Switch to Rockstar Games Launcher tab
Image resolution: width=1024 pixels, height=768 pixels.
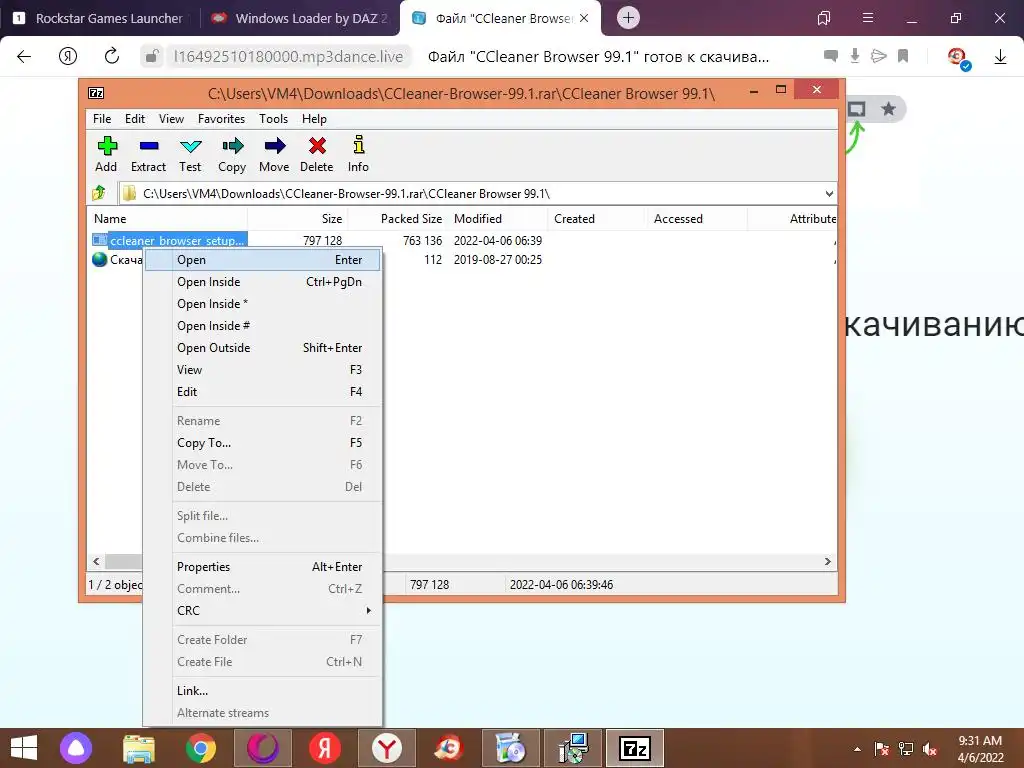(99, 18)
